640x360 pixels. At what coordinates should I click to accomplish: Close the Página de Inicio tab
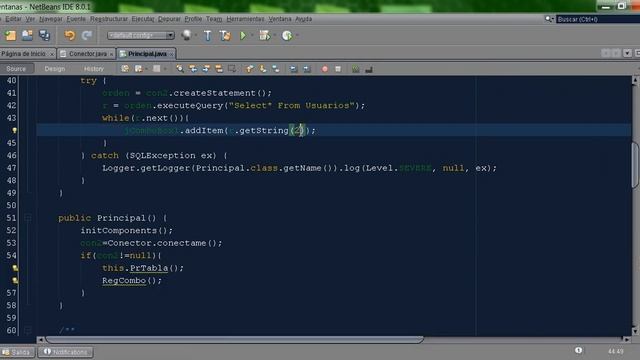[52, 54]
